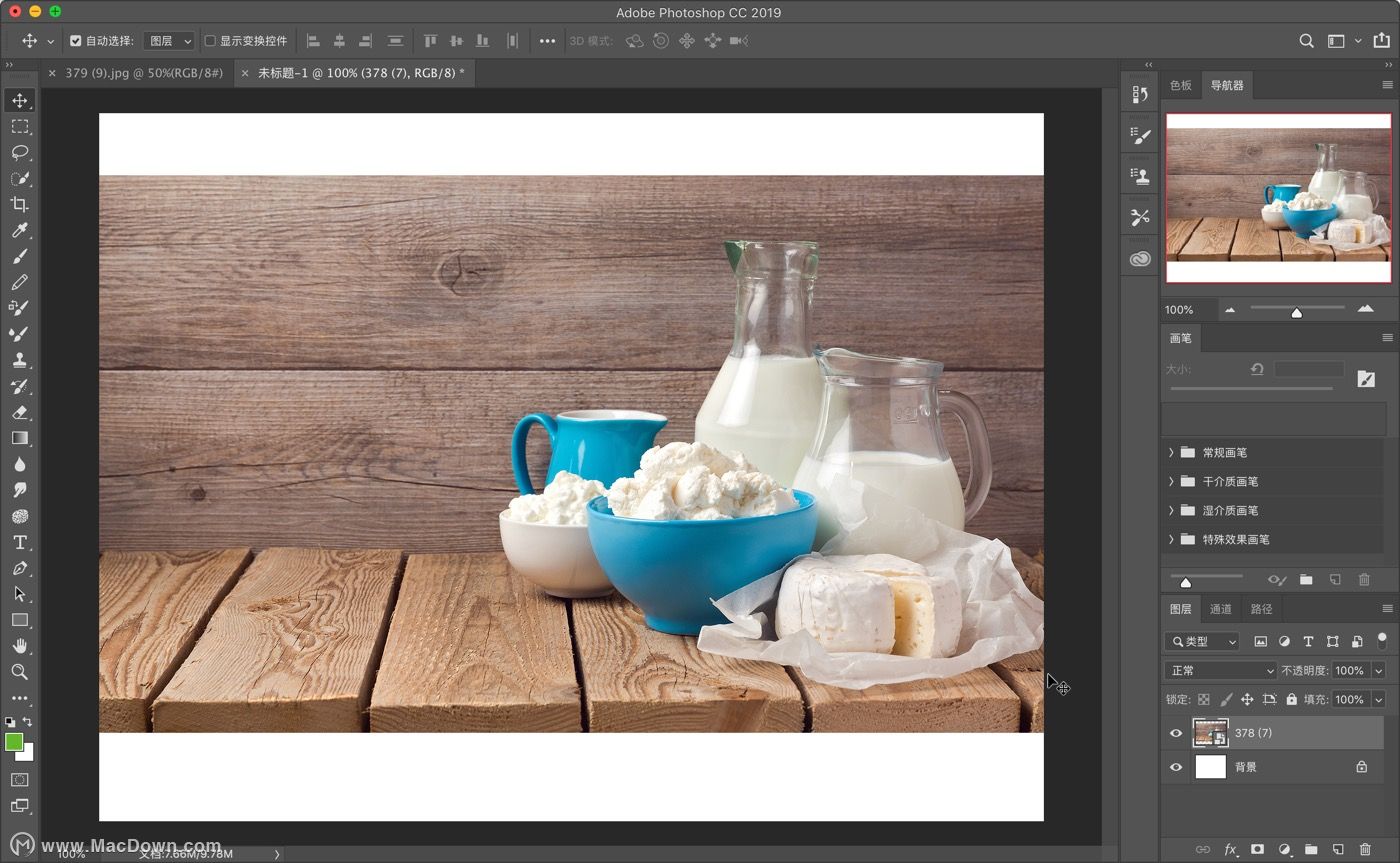Click the Create new group folder icon in Layers panel
This screenshot has height=863, width=1400.
(1311, 849)
